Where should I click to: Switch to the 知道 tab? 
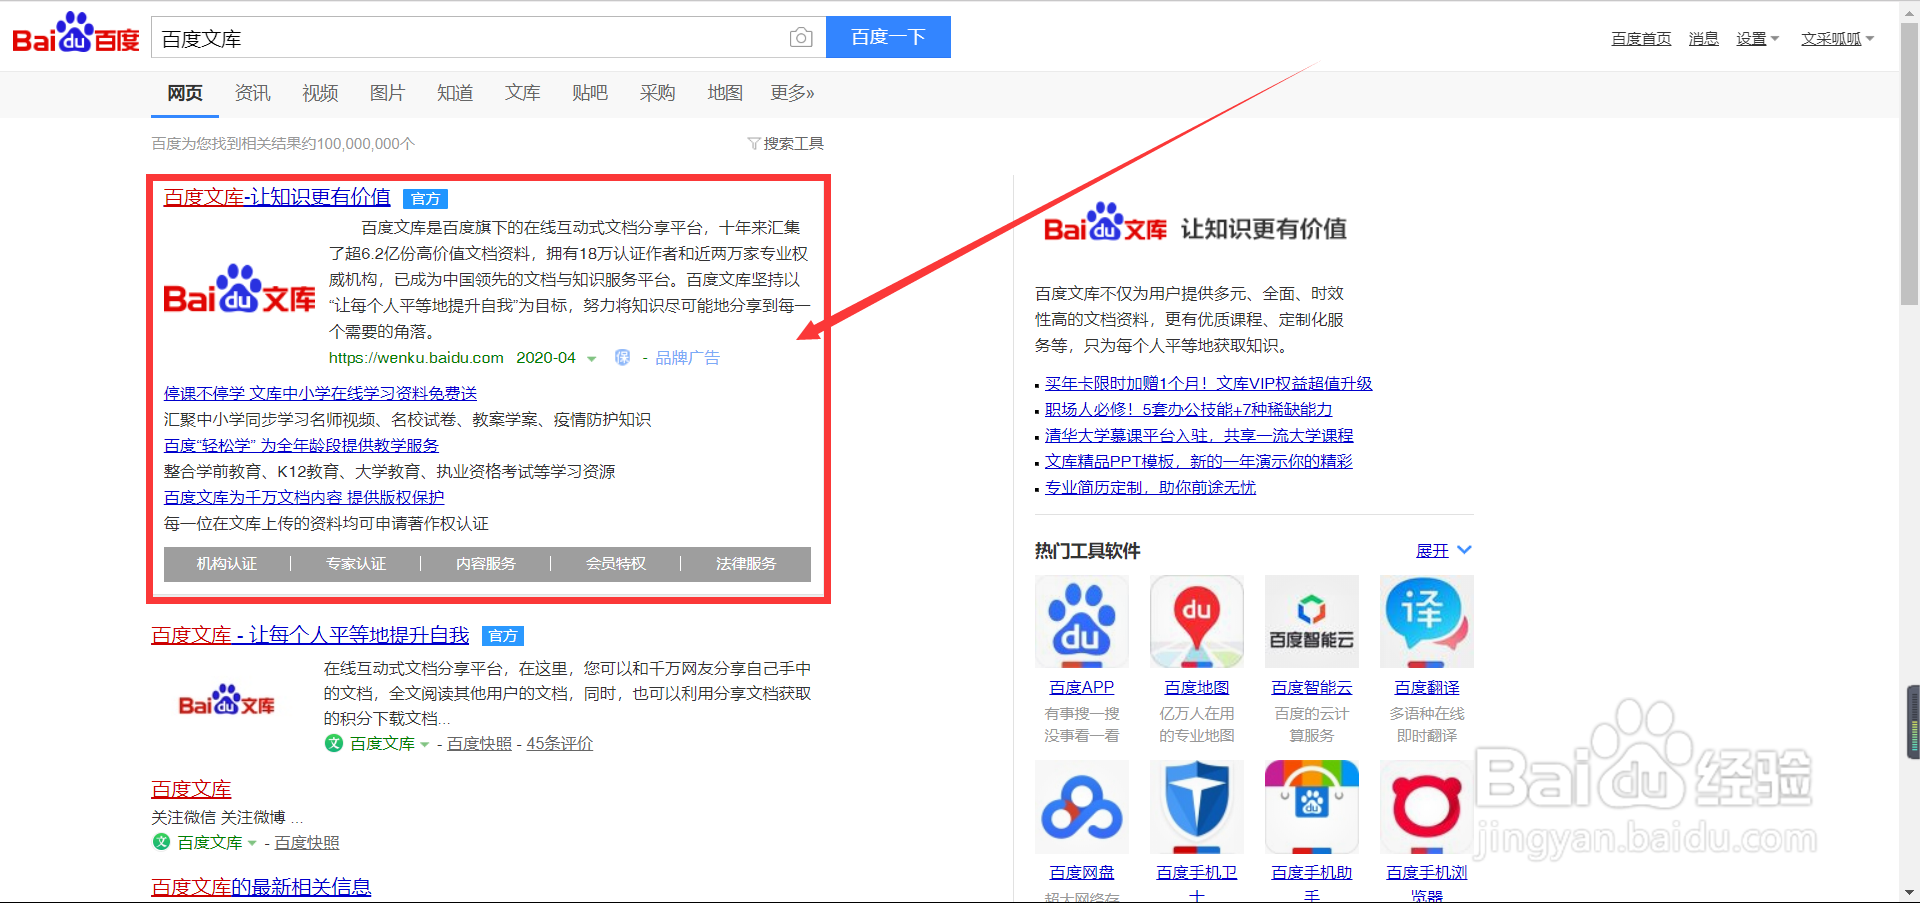pos(455,93)
